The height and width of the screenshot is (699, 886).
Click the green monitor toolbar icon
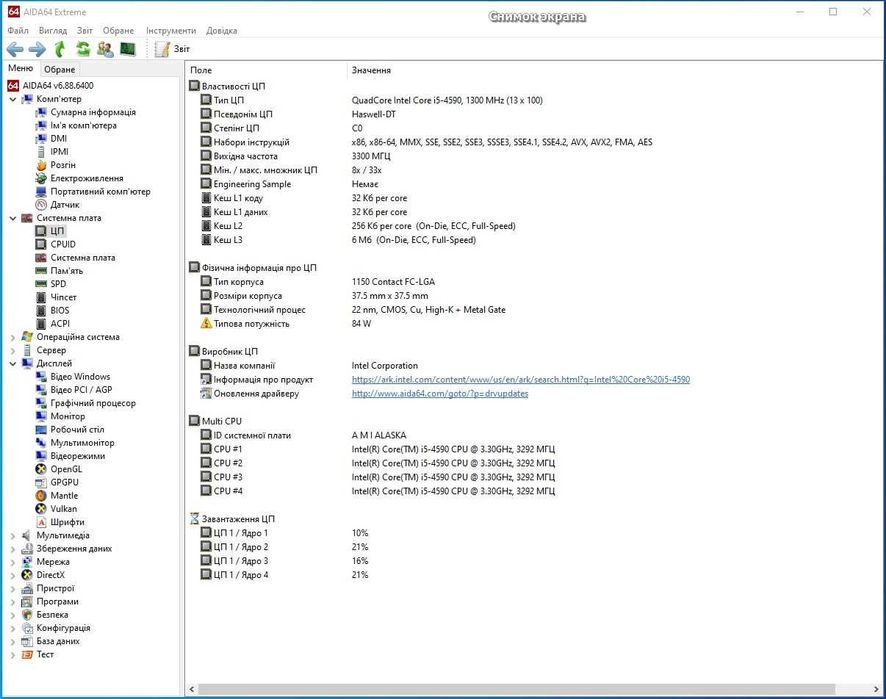(x=128, y=50)
